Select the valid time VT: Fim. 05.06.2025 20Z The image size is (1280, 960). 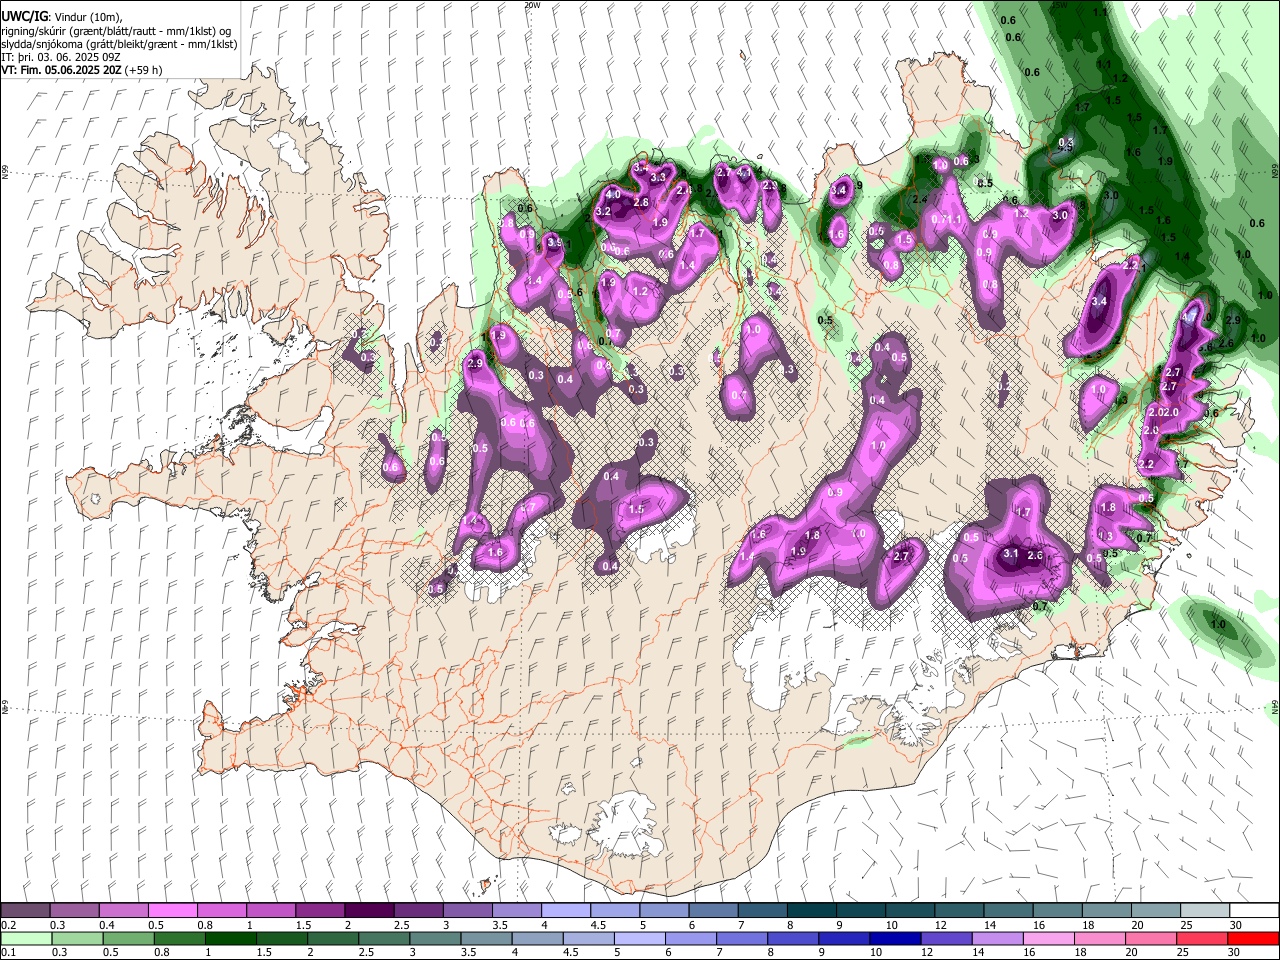(x=61, y=70)
